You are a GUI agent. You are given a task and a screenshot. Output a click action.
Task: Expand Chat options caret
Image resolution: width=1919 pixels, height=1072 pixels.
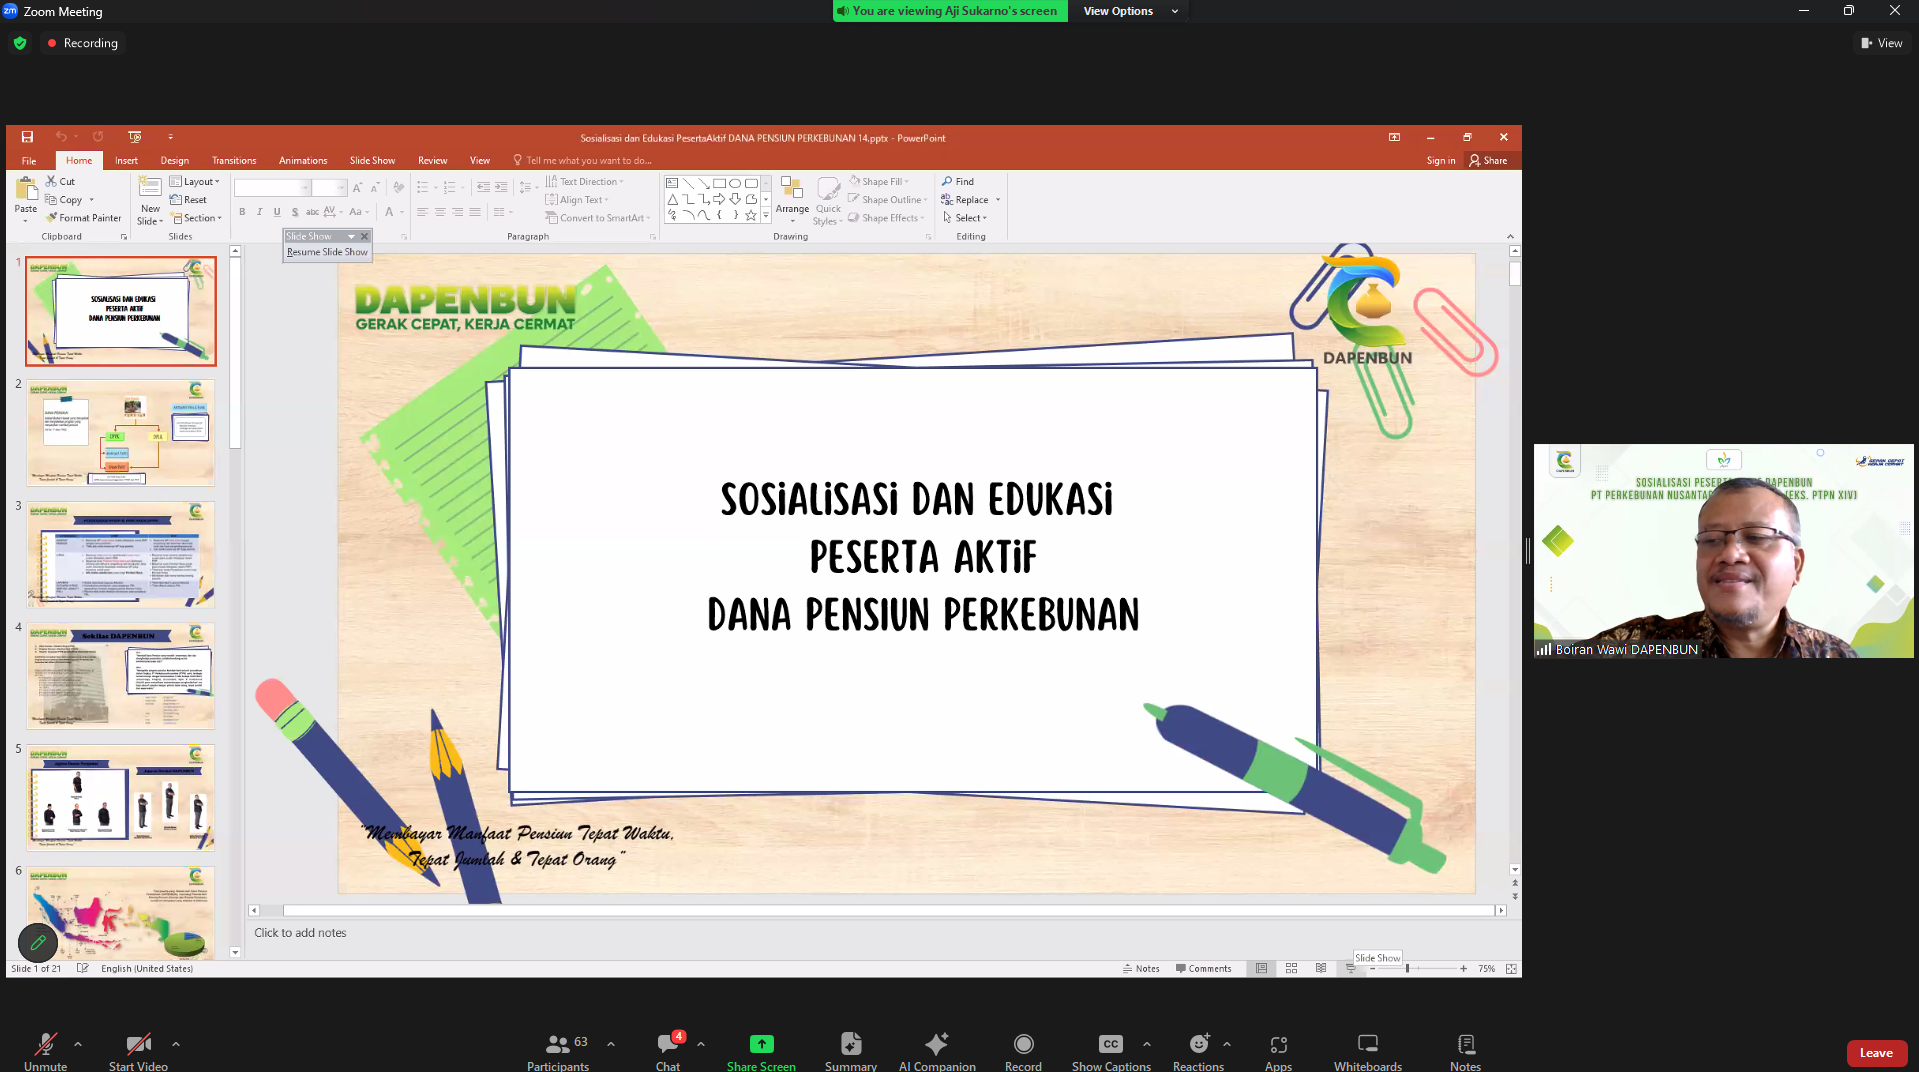701,1044
